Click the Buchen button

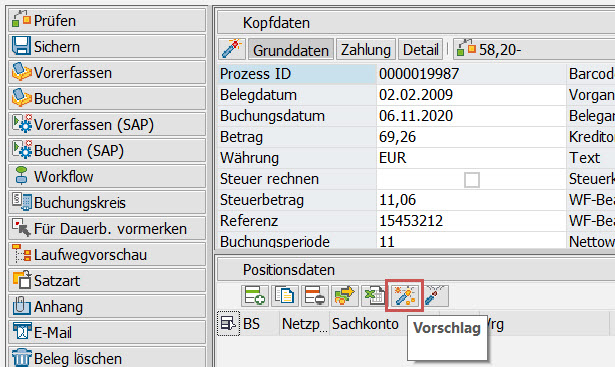pos(107,98)
